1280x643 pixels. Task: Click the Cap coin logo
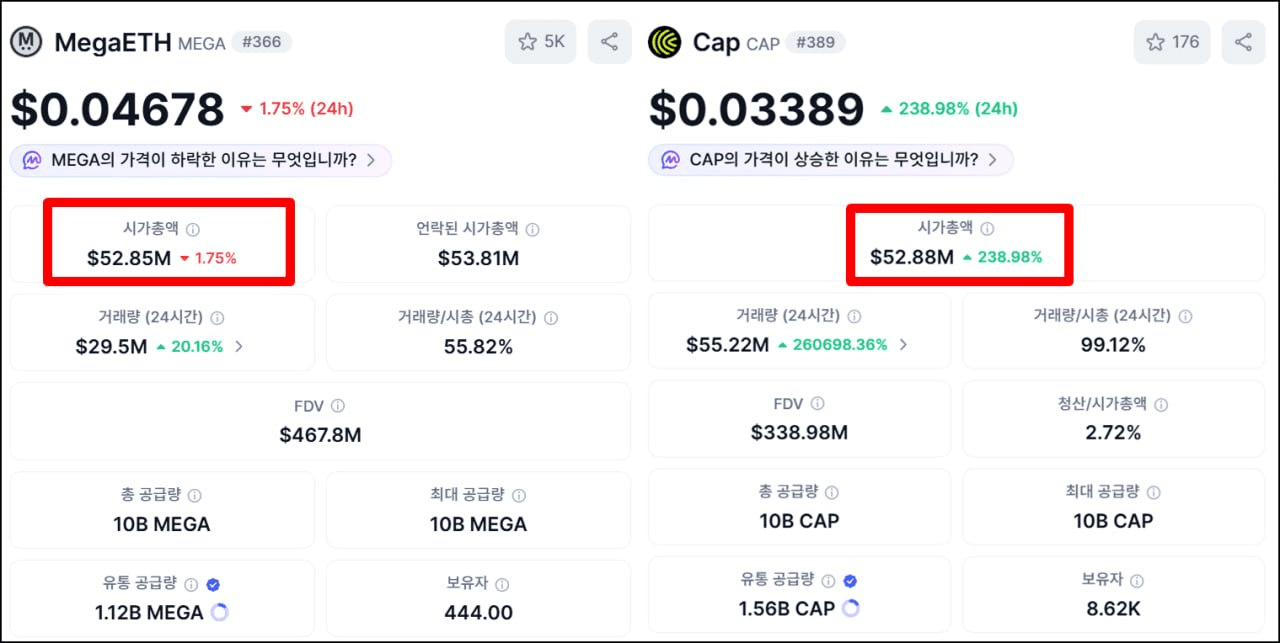pos(664,42)
